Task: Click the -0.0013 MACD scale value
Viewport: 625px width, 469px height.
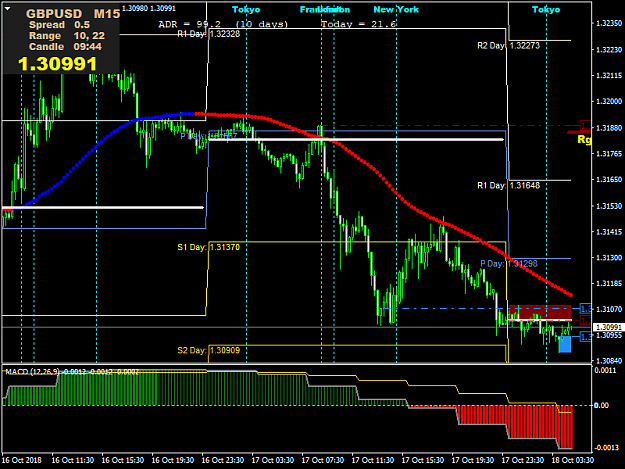Action: 606,448
